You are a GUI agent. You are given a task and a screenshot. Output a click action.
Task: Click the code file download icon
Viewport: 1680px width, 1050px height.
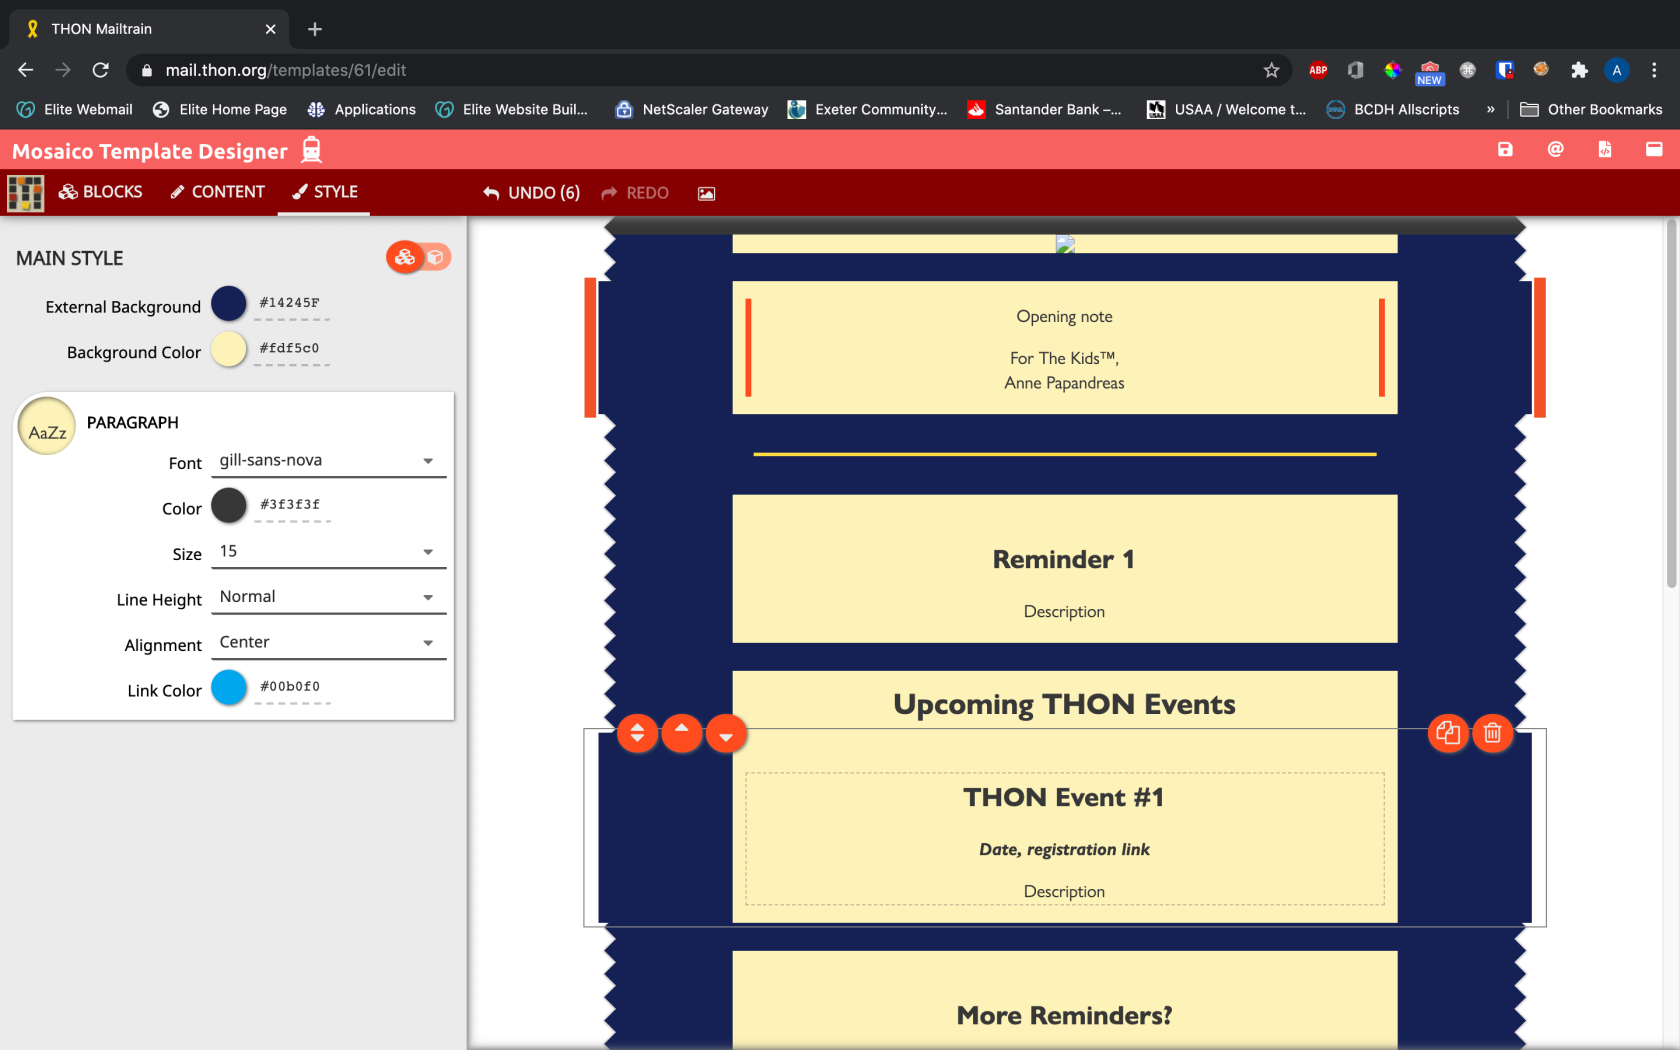coord(1605,150)
